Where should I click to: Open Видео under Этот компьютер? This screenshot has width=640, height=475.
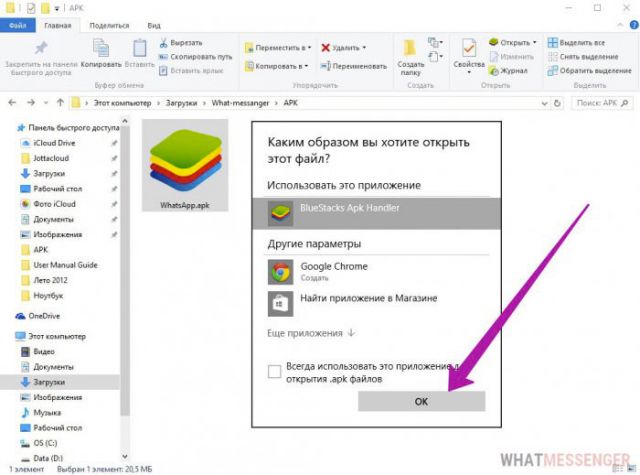[44, 351]
